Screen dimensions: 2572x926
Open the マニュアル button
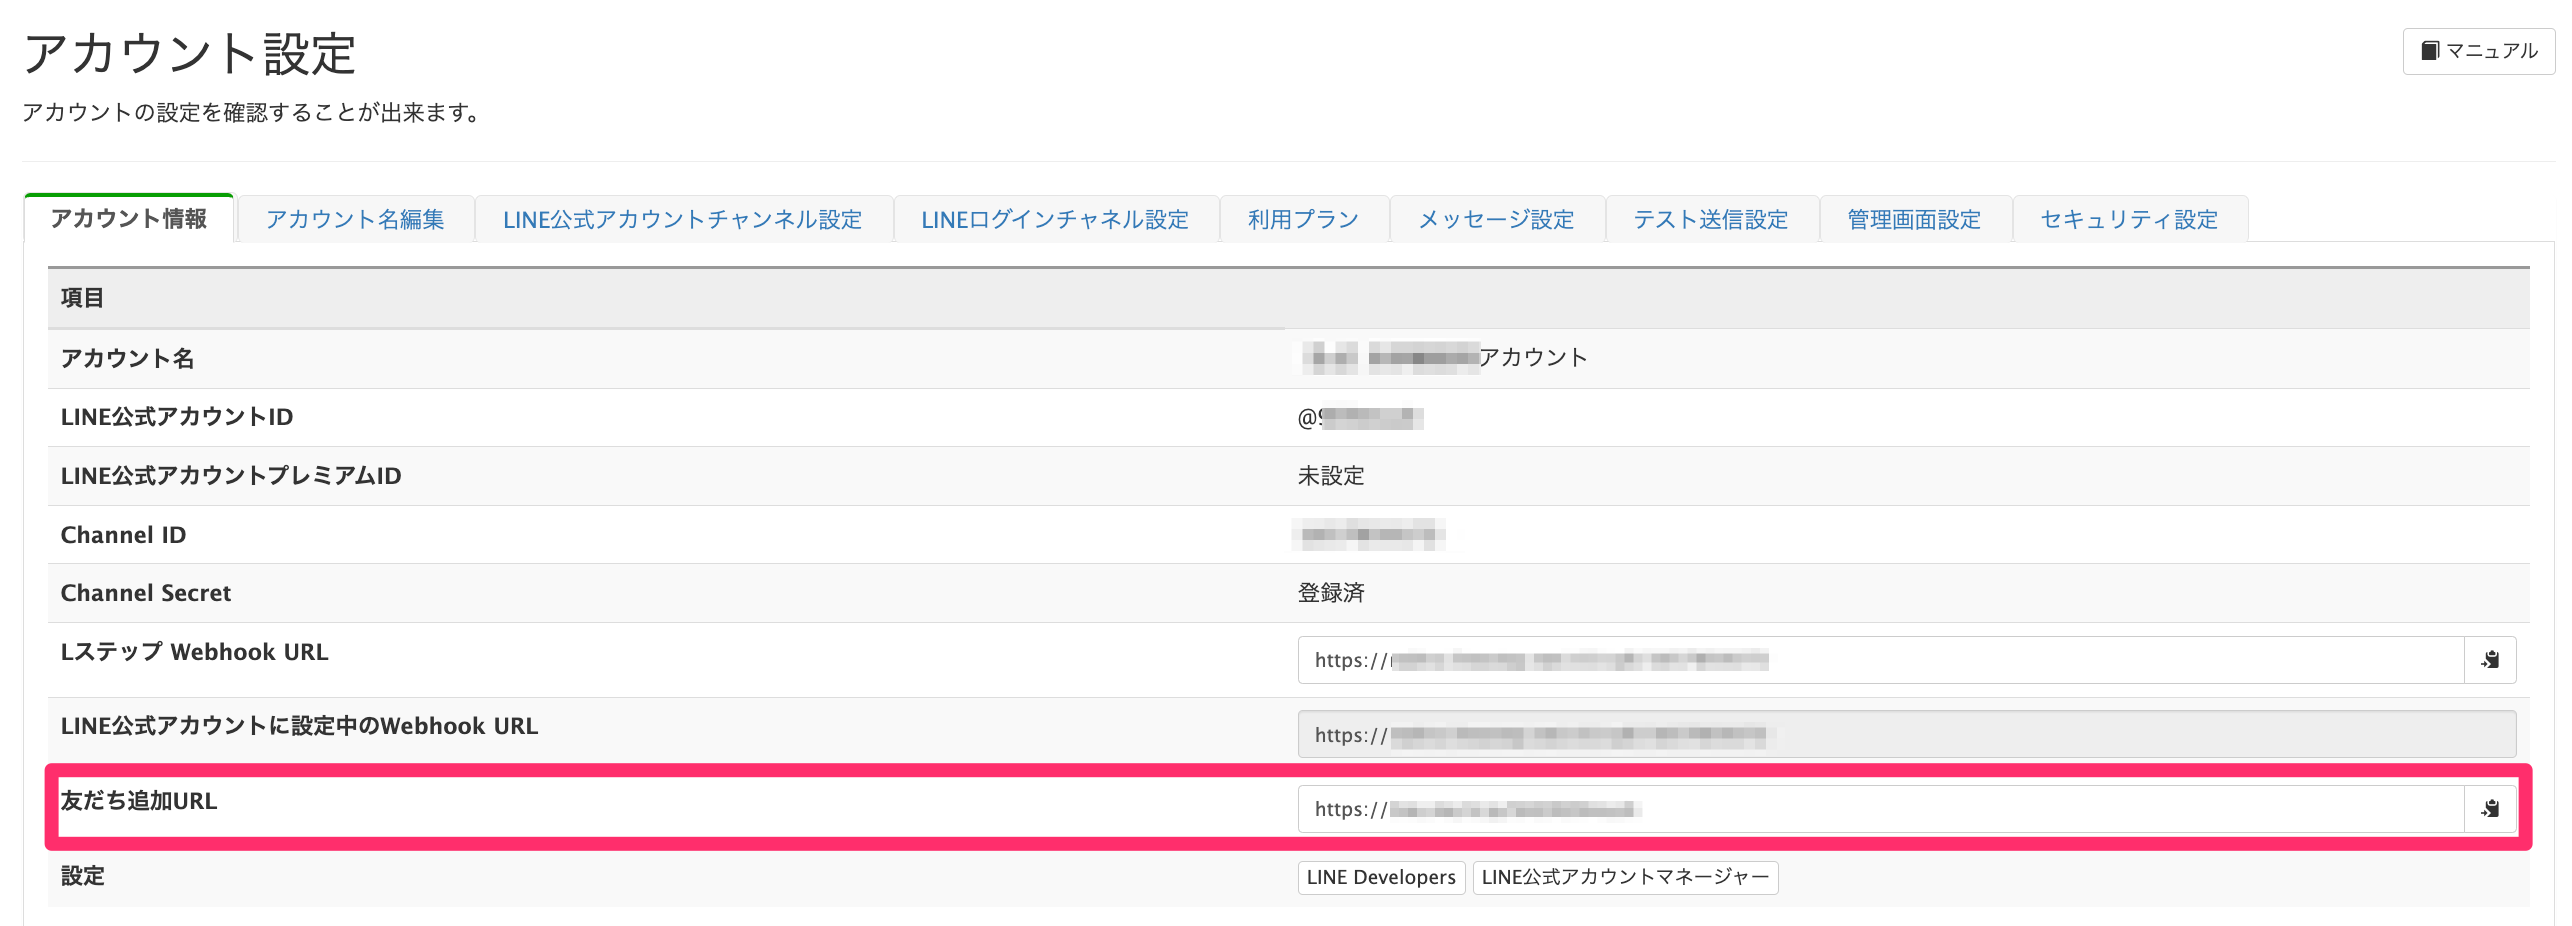(2478, 51)
